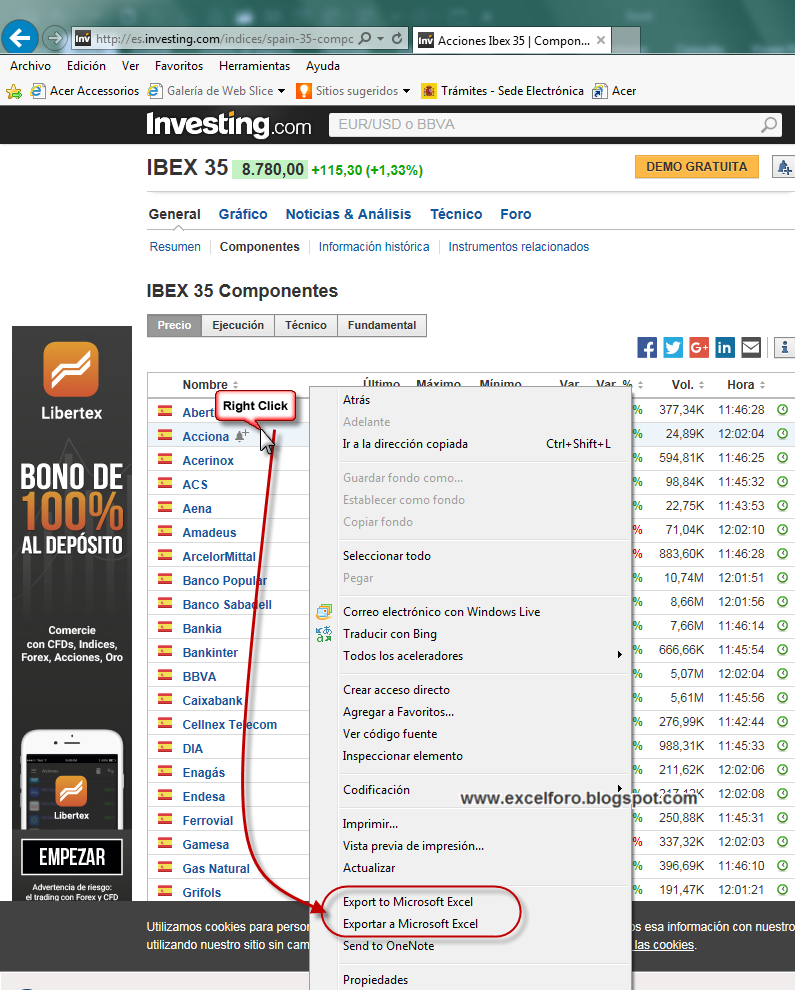Share on Facebook icon

647,347
